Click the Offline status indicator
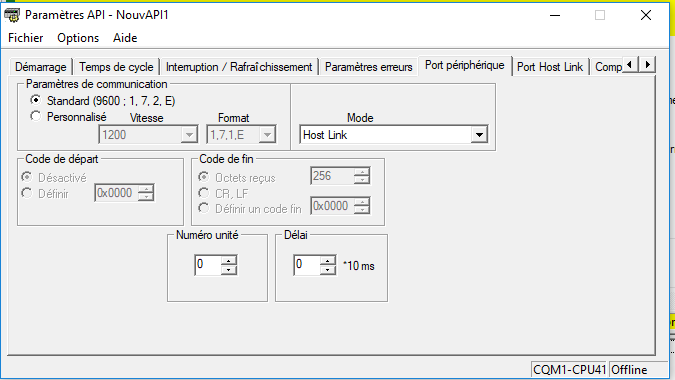This screenshot has height=380, width=675. pyautogui.click(x=629, y=370)
